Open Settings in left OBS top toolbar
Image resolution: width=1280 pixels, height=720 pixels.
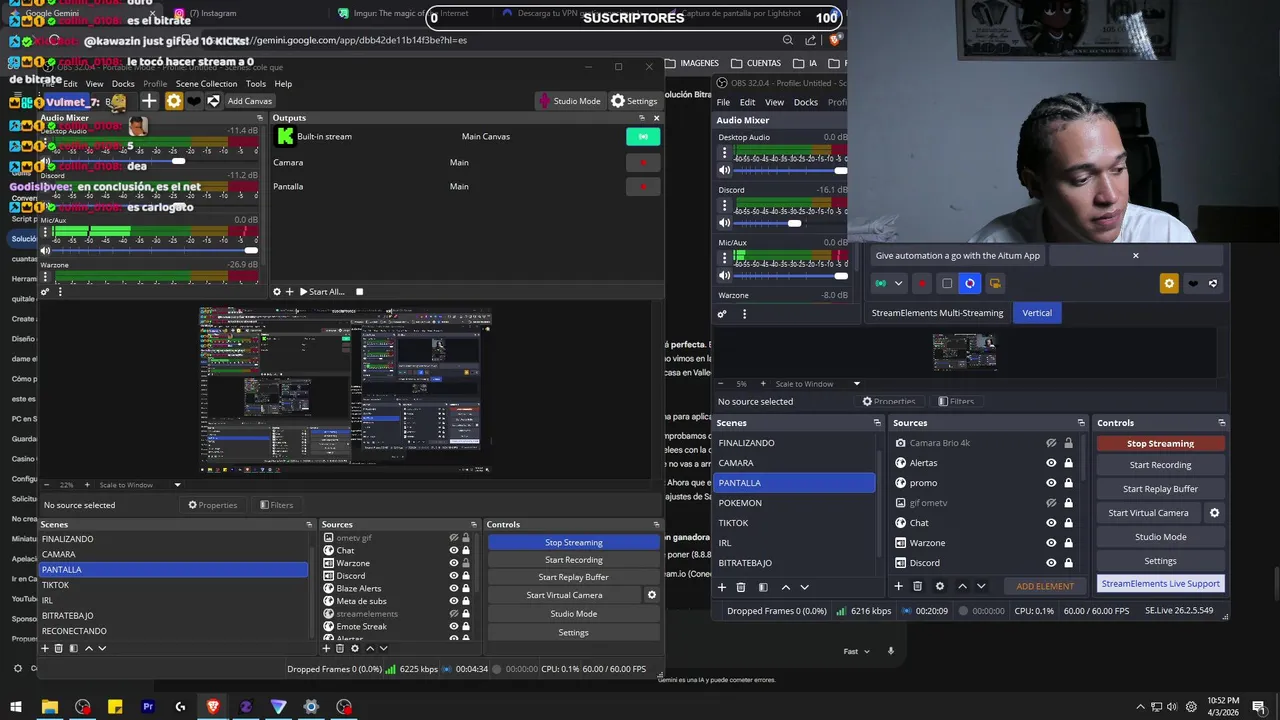[x=634, y=101]
